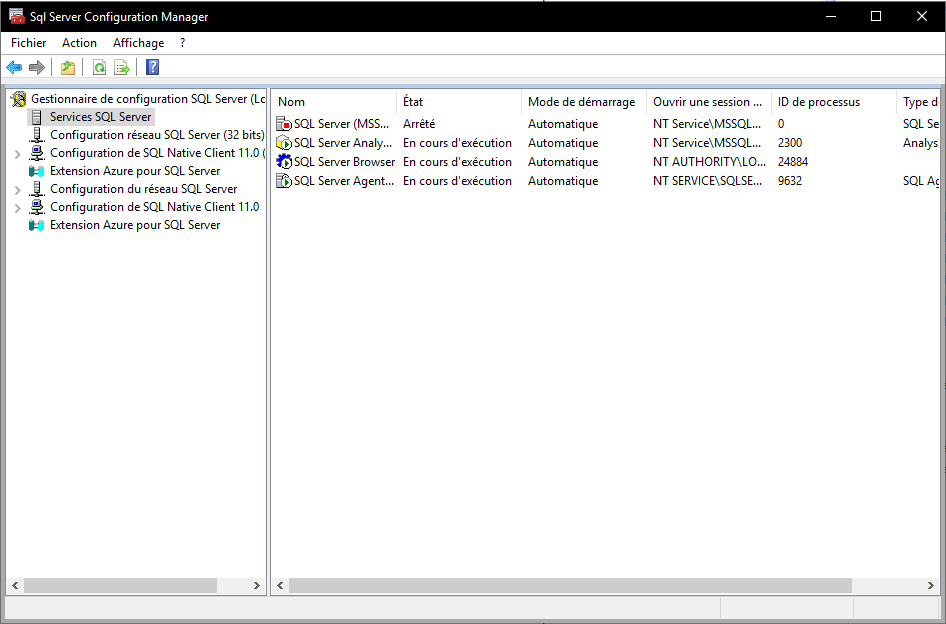This screenshot has height=624, width=946.
Task: Click the Configuration réseau SQL Server (32 bits) icon
Action: pyautogui.click(x=37, y=135)
